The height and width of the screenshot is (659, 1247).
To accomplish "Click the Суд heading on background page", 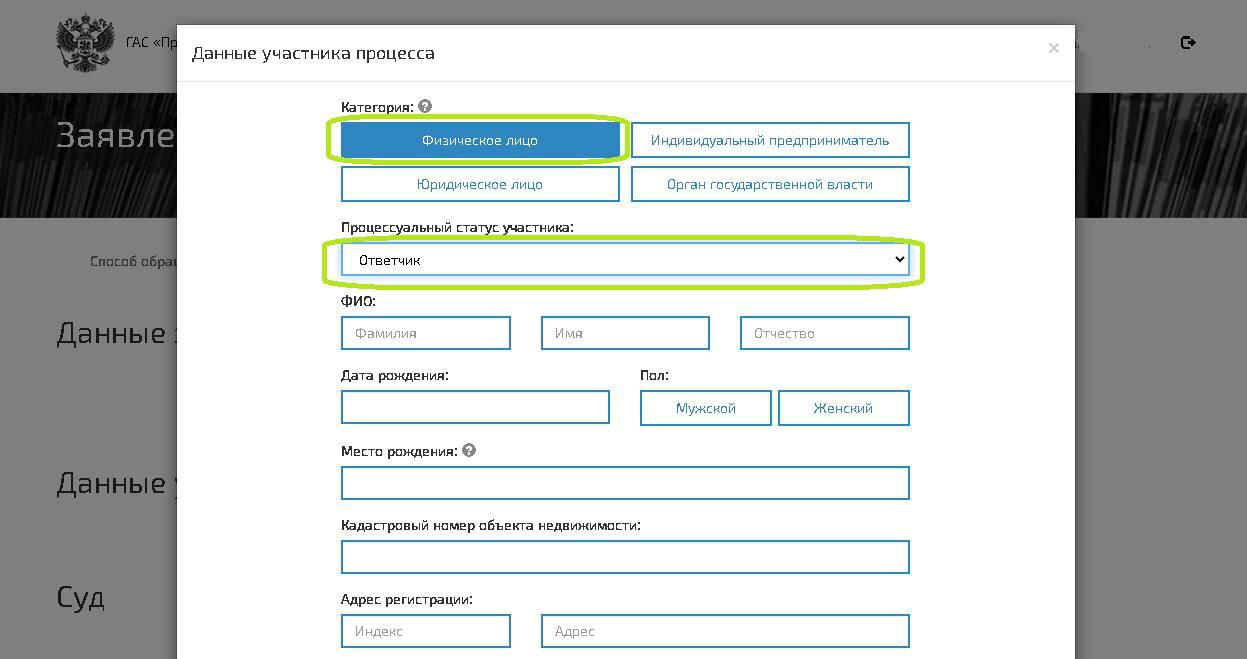I will [x=80, y=598].
